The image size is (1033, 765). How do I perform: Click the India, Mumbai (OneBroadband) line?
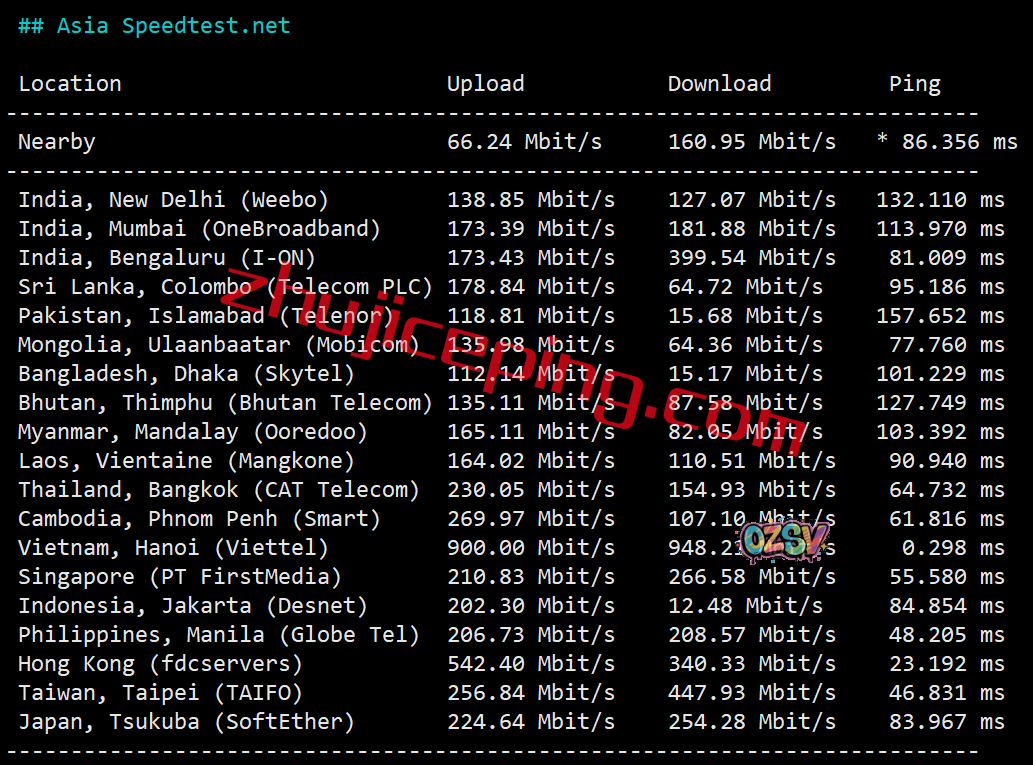point(199,229)
